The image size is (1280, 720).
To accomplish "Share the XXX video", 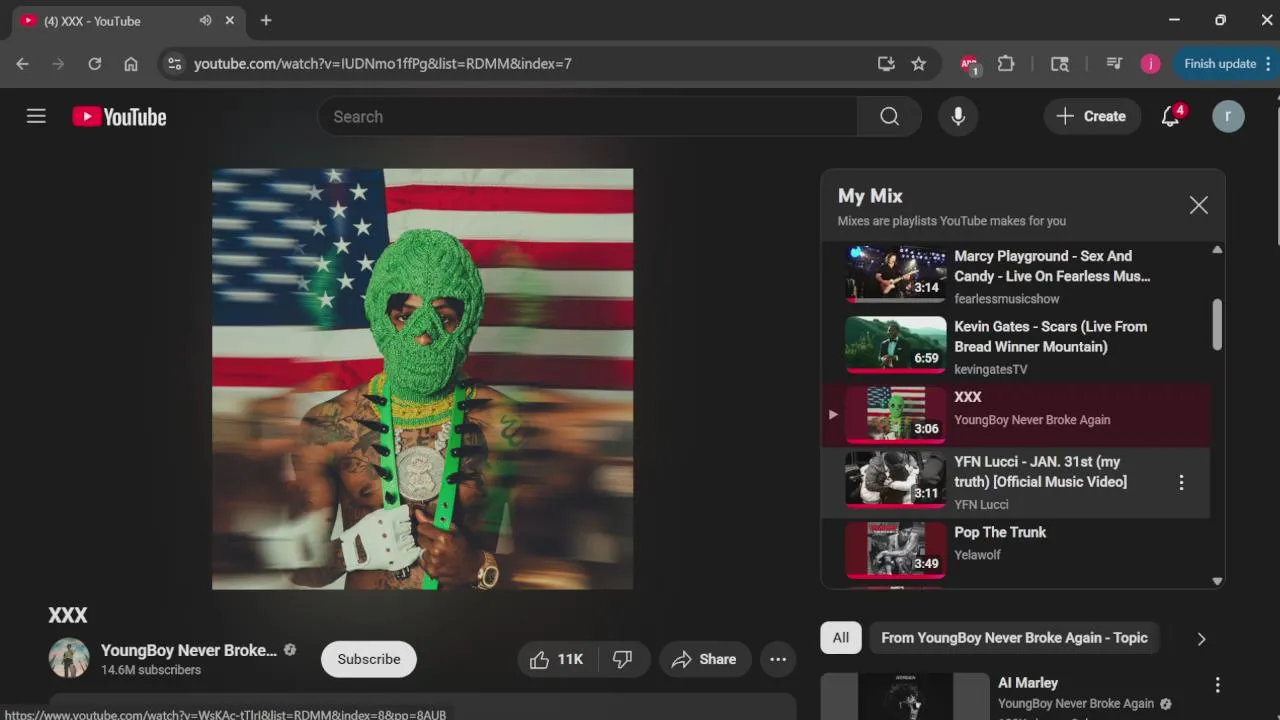I will pyautogui.click(x=704, y=659).
